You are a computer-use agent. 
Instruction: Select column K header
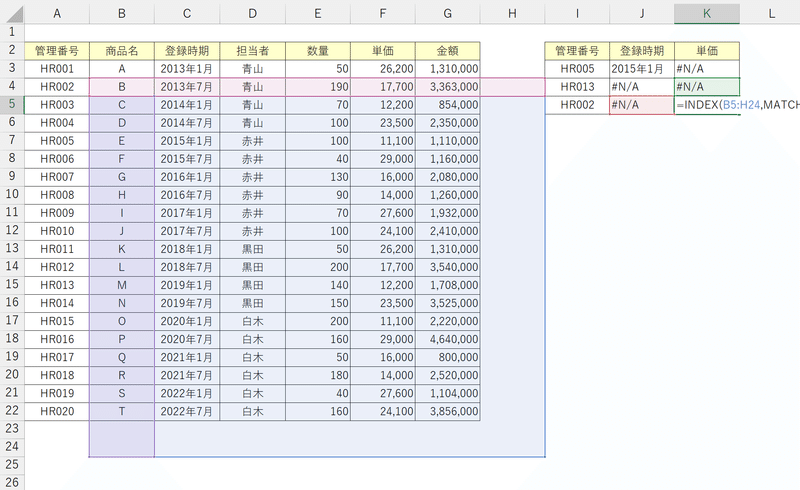pos(707,14)
